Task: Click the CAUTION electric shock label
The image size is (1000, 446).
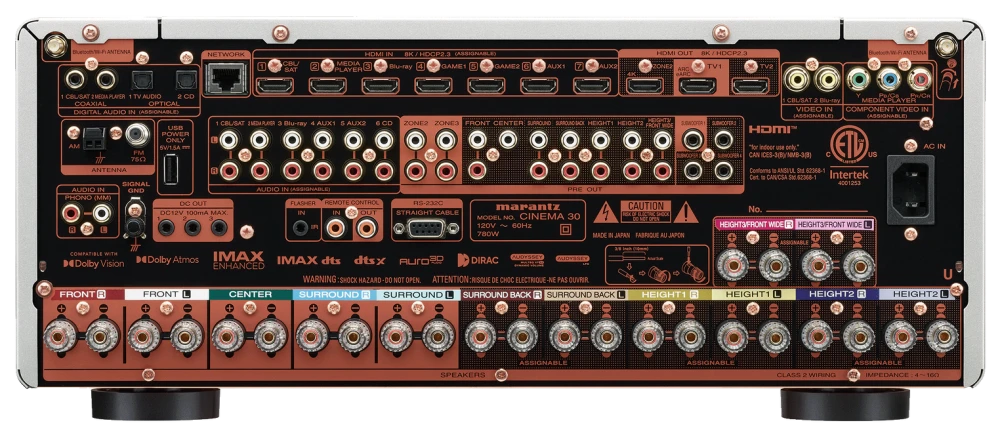Action: point(645,211)
